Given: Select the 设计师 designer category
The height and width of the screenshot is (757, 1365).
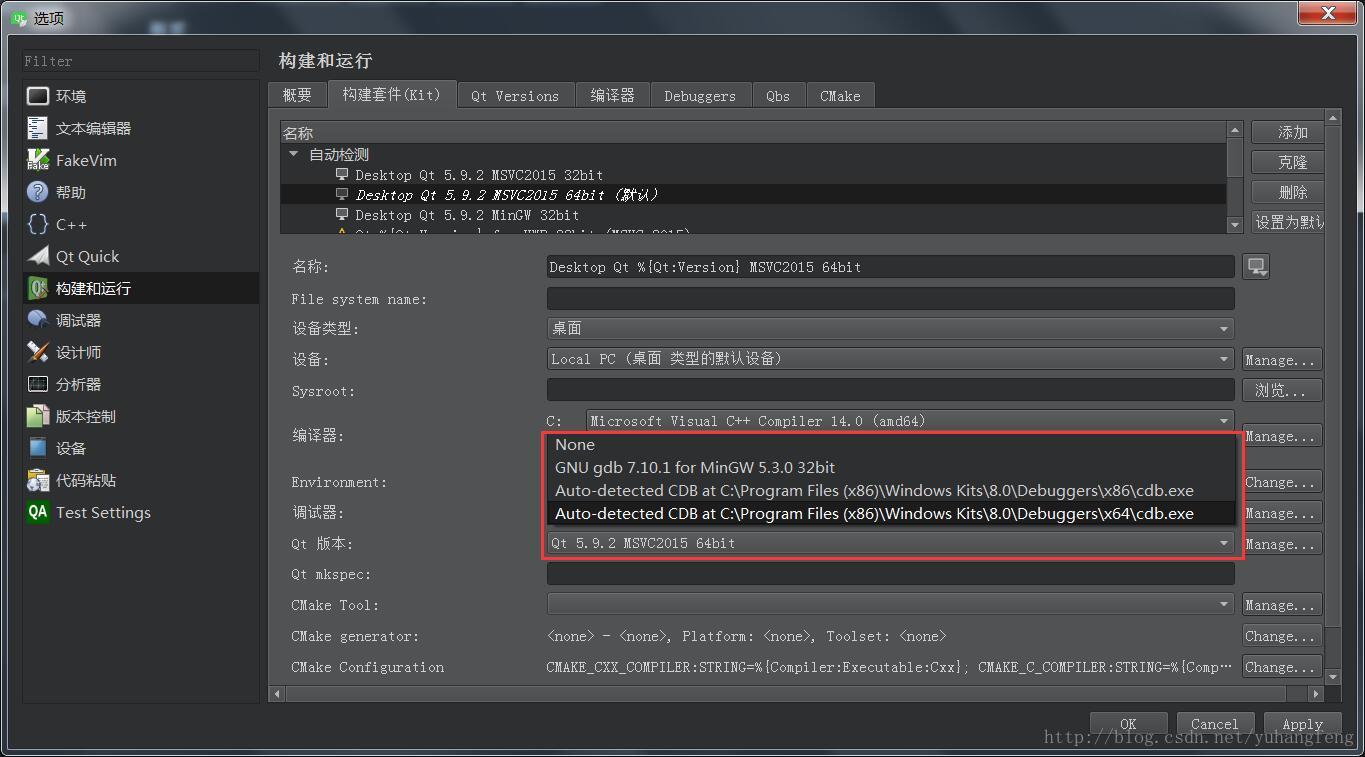Looking at the screenshot, I should click(140, 352).
